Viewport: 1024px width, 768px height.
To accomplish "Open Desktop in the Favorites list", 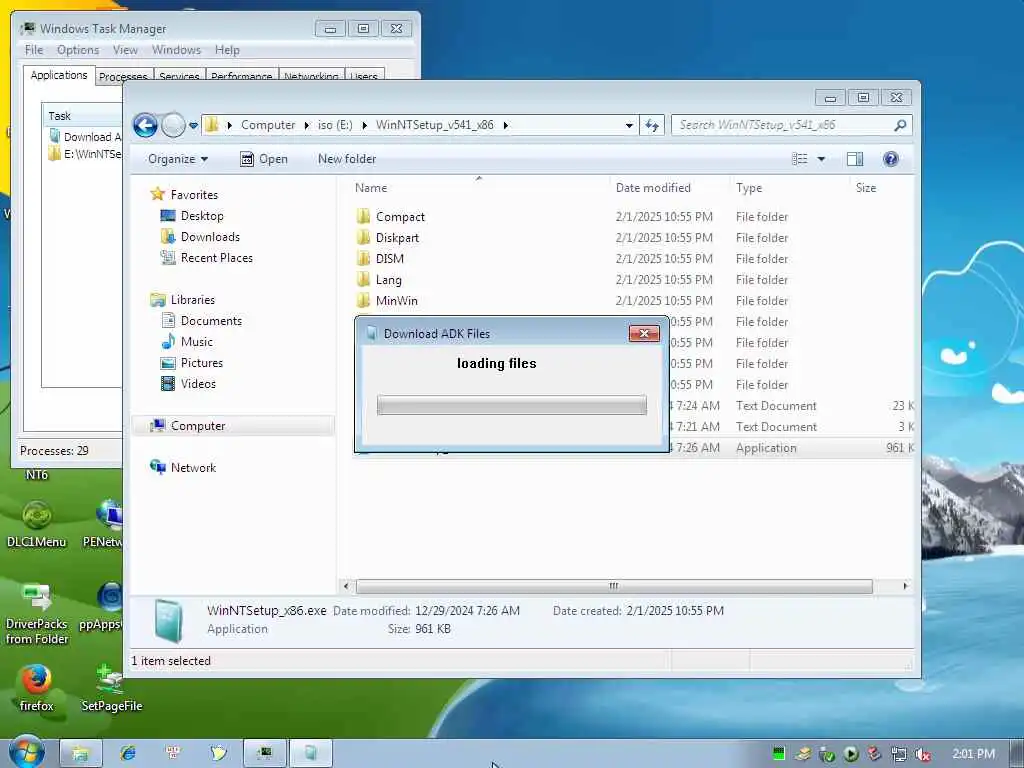I will tap(202, 216).
